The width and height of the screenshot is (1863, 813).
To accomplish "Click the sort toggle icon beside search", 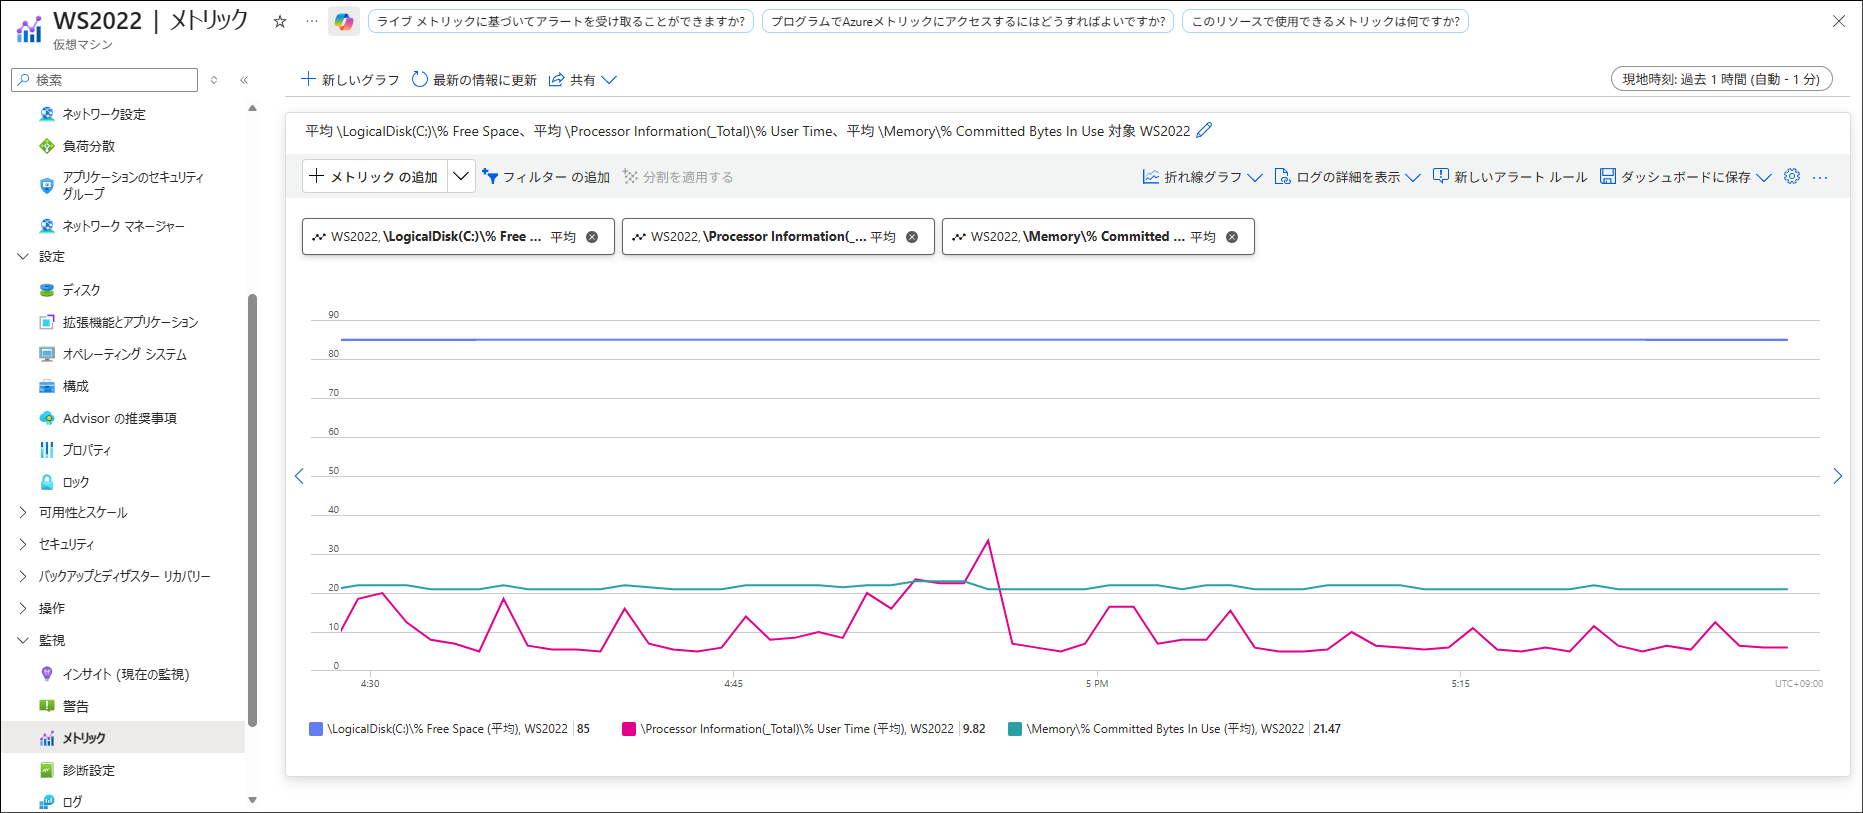I will pos(214,80).
